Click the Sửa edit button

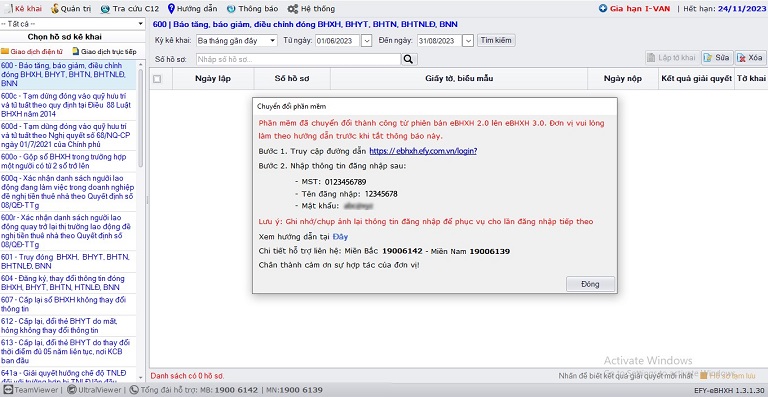(x=717, y=58)
